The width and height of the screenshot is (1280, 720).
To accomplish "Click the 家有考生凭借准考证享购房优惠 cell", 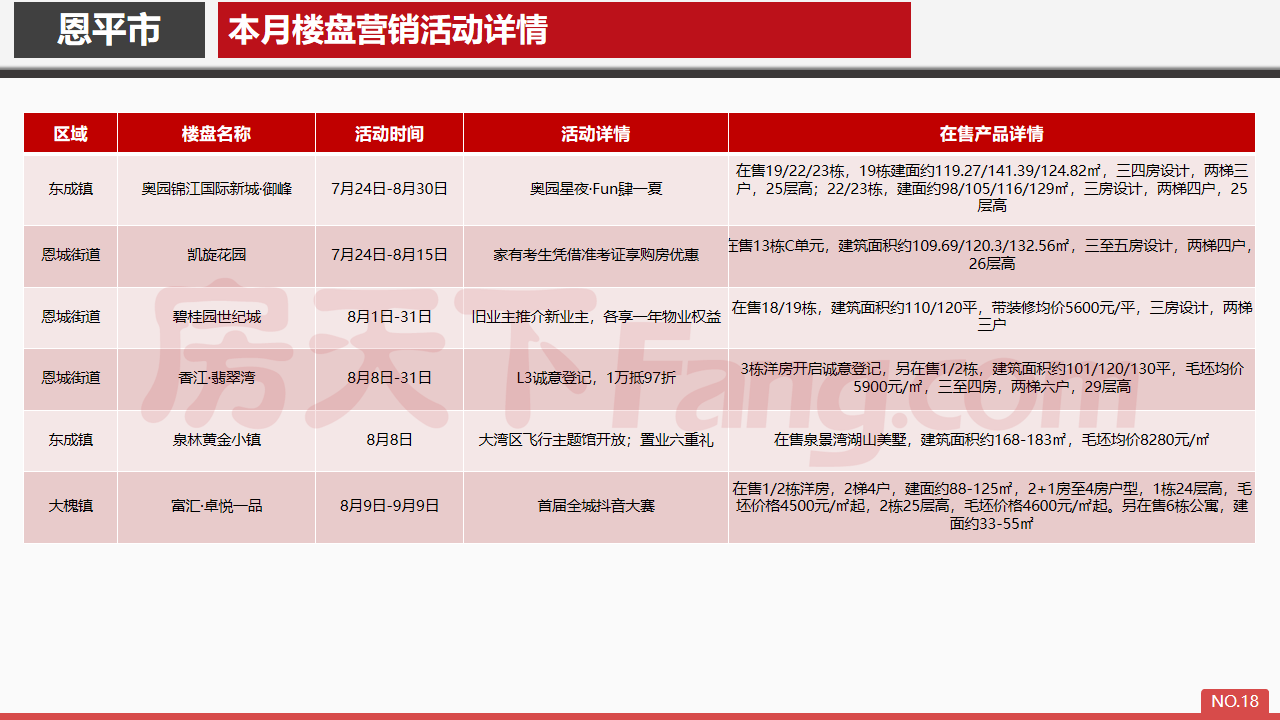I will click(596, 255).
